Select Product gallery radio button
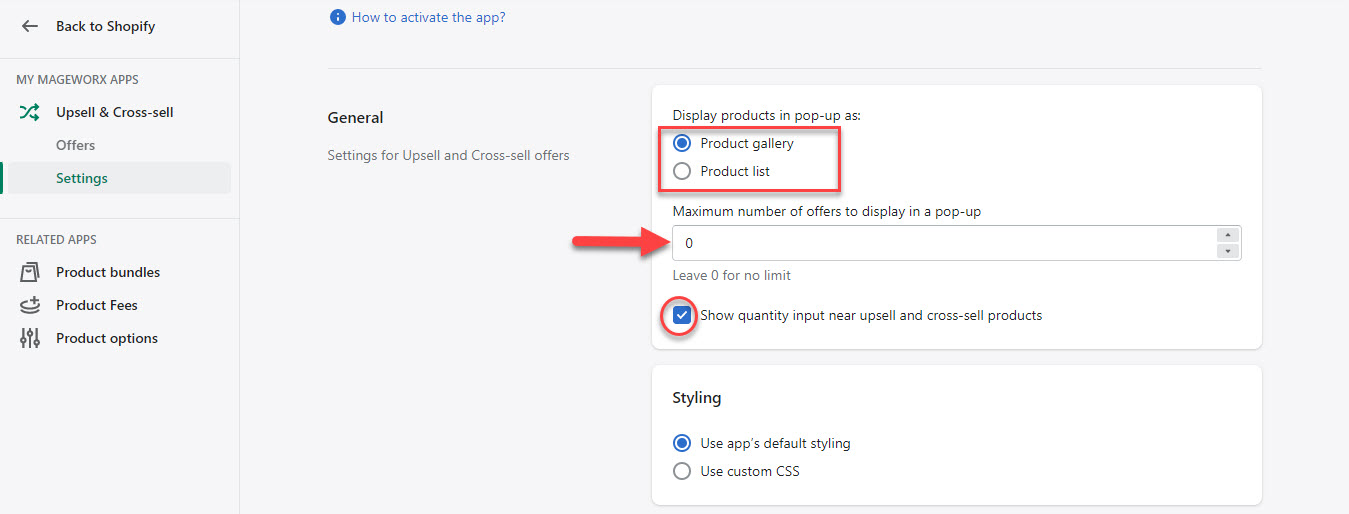This screenshot has height=514, width=1349. [682, 143]
